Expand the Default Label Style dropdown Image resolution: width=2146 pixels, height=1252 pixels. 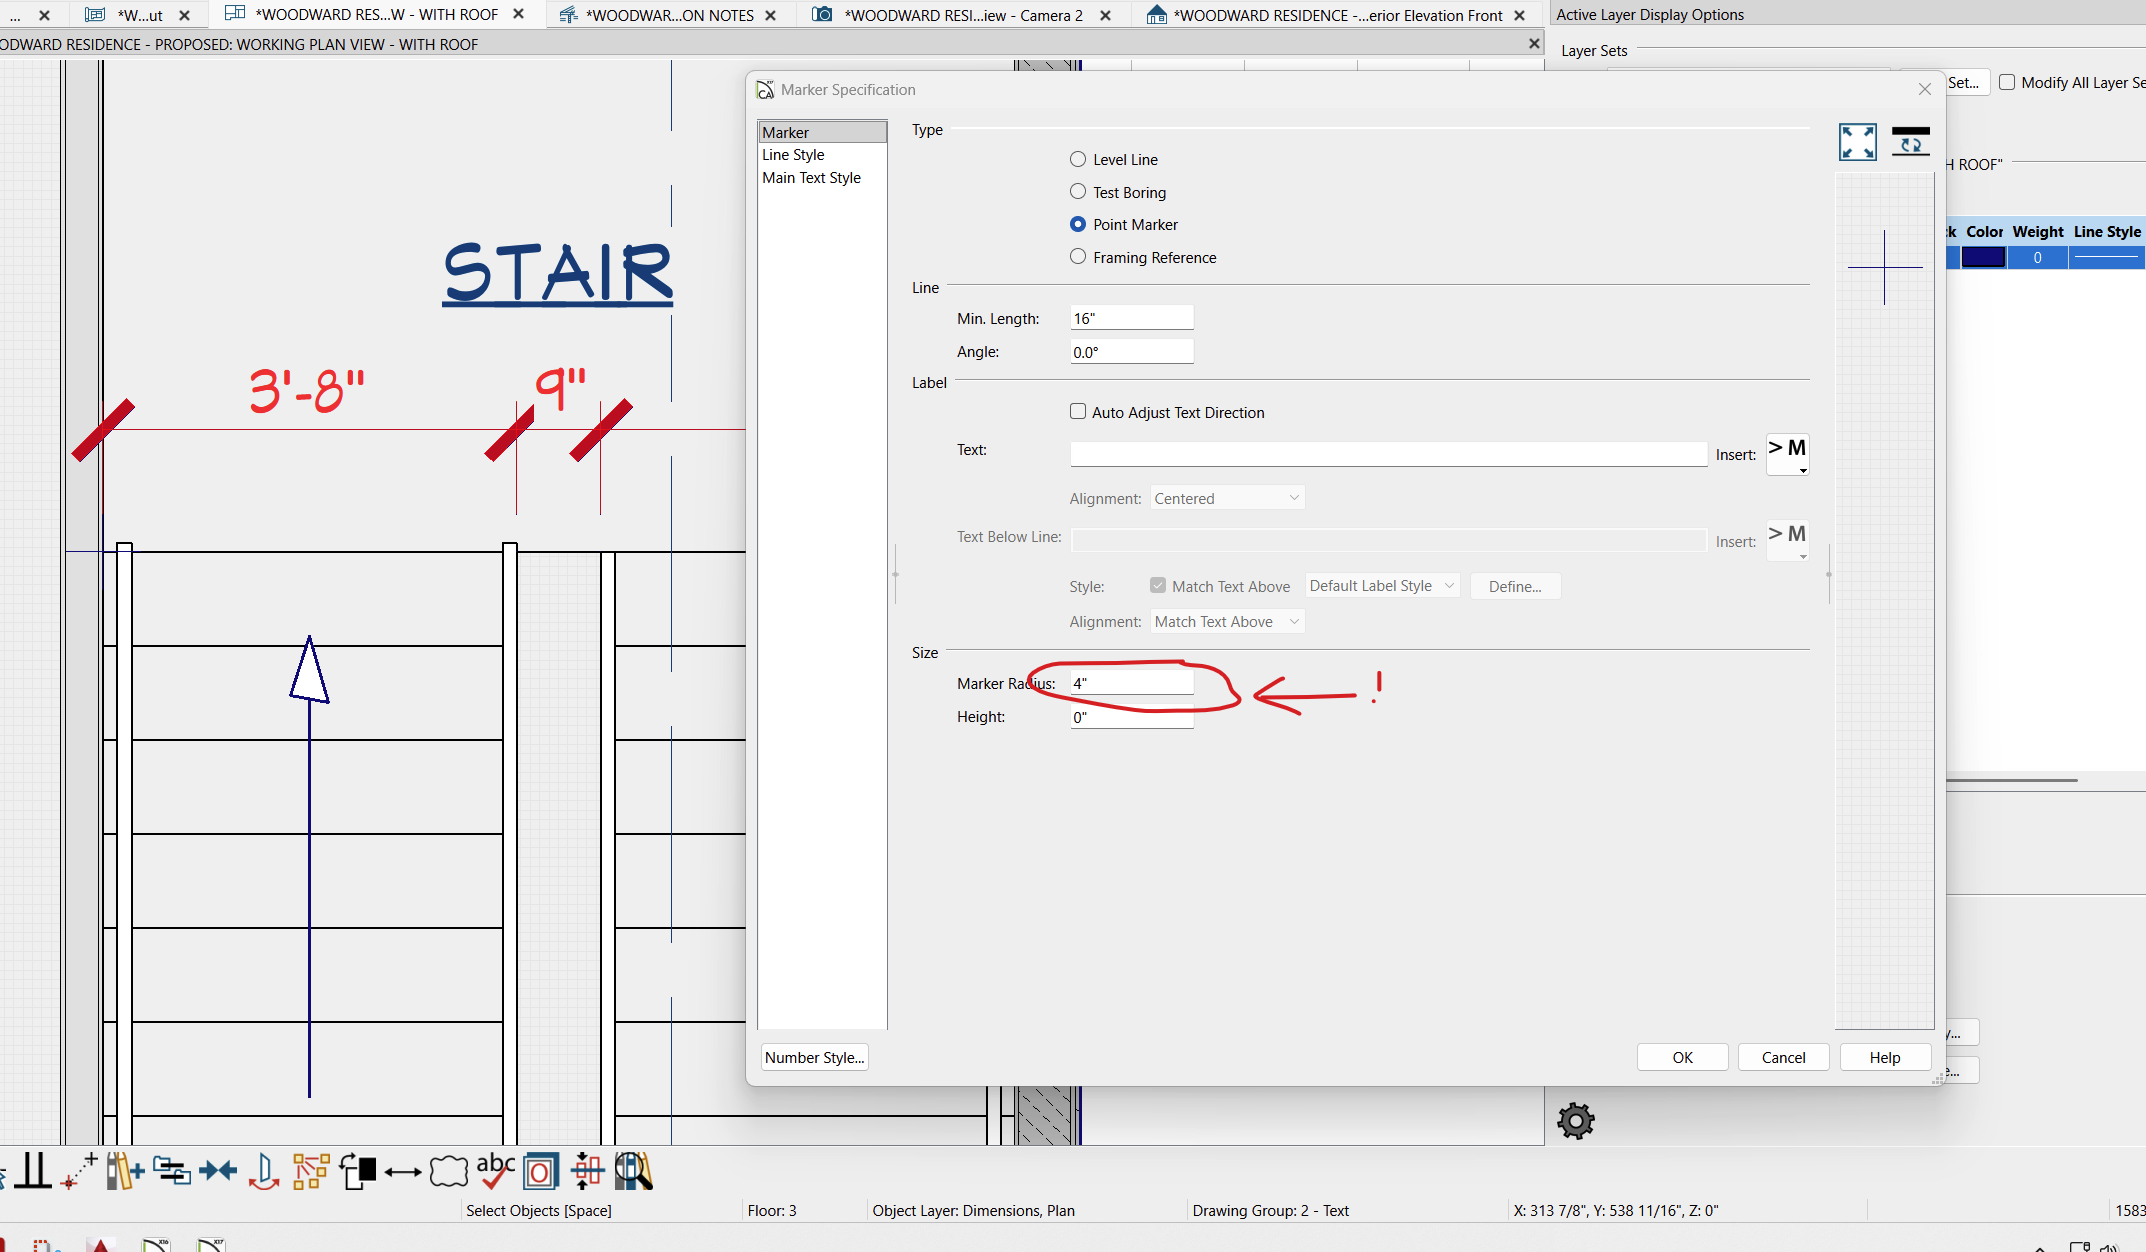pos(1382,586)
